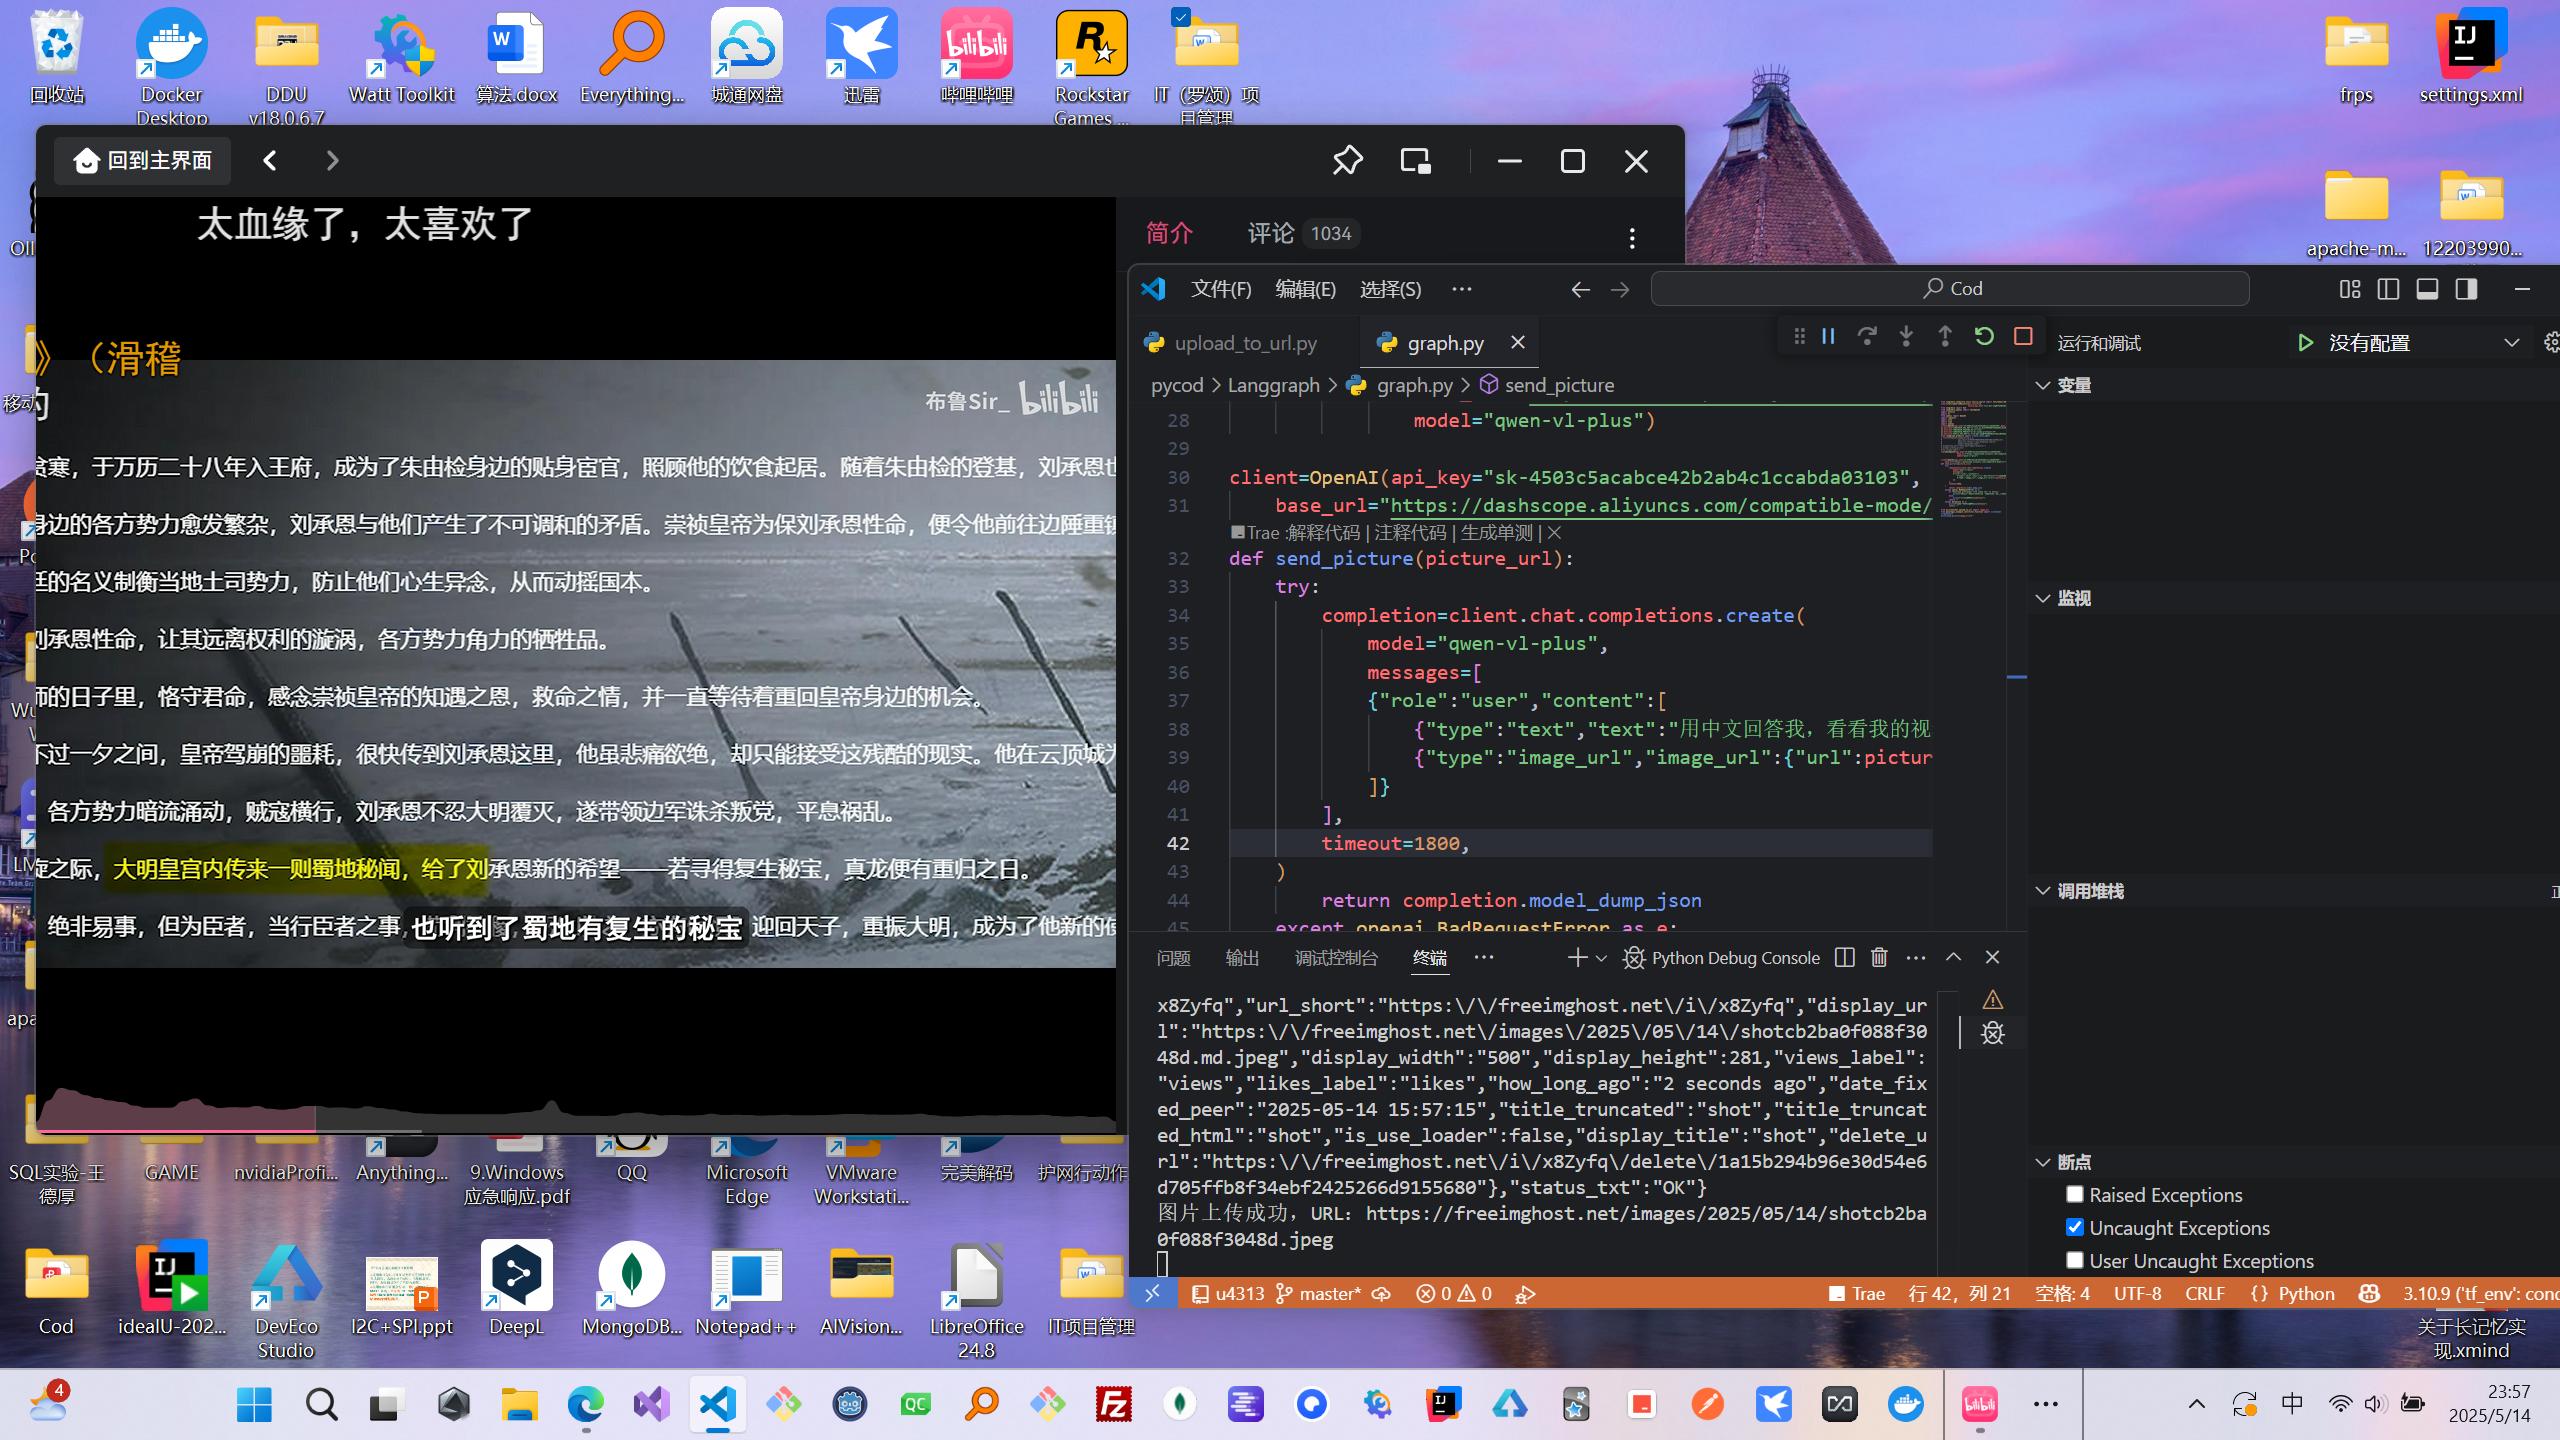The height and width of the screenshot is (1440, 2560).
Task: Switch to the 输出 panel tab
Action: pyautogui.click(x=1242, y=958)
